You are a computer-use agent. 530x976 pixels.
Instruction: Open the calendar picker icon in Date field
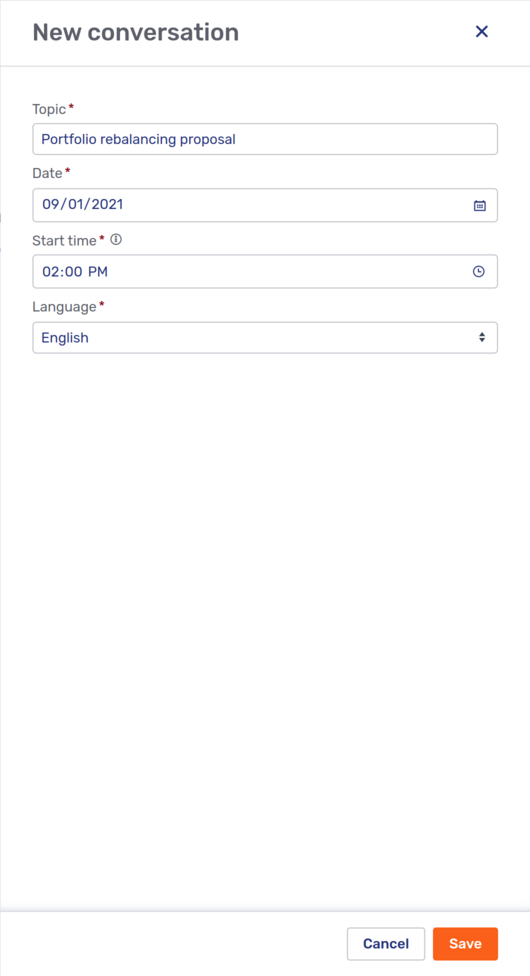[480, 205]
